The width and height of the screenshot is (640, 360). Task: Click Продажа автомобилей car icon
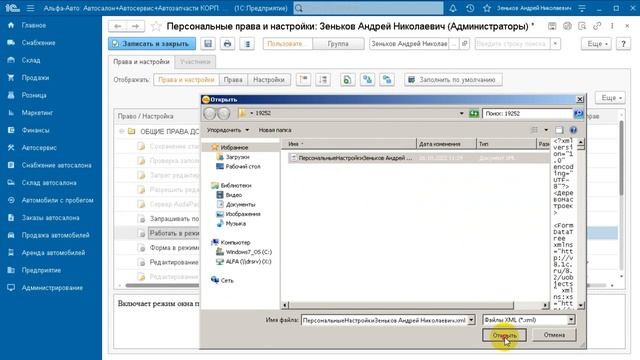(x=11, y=236)
